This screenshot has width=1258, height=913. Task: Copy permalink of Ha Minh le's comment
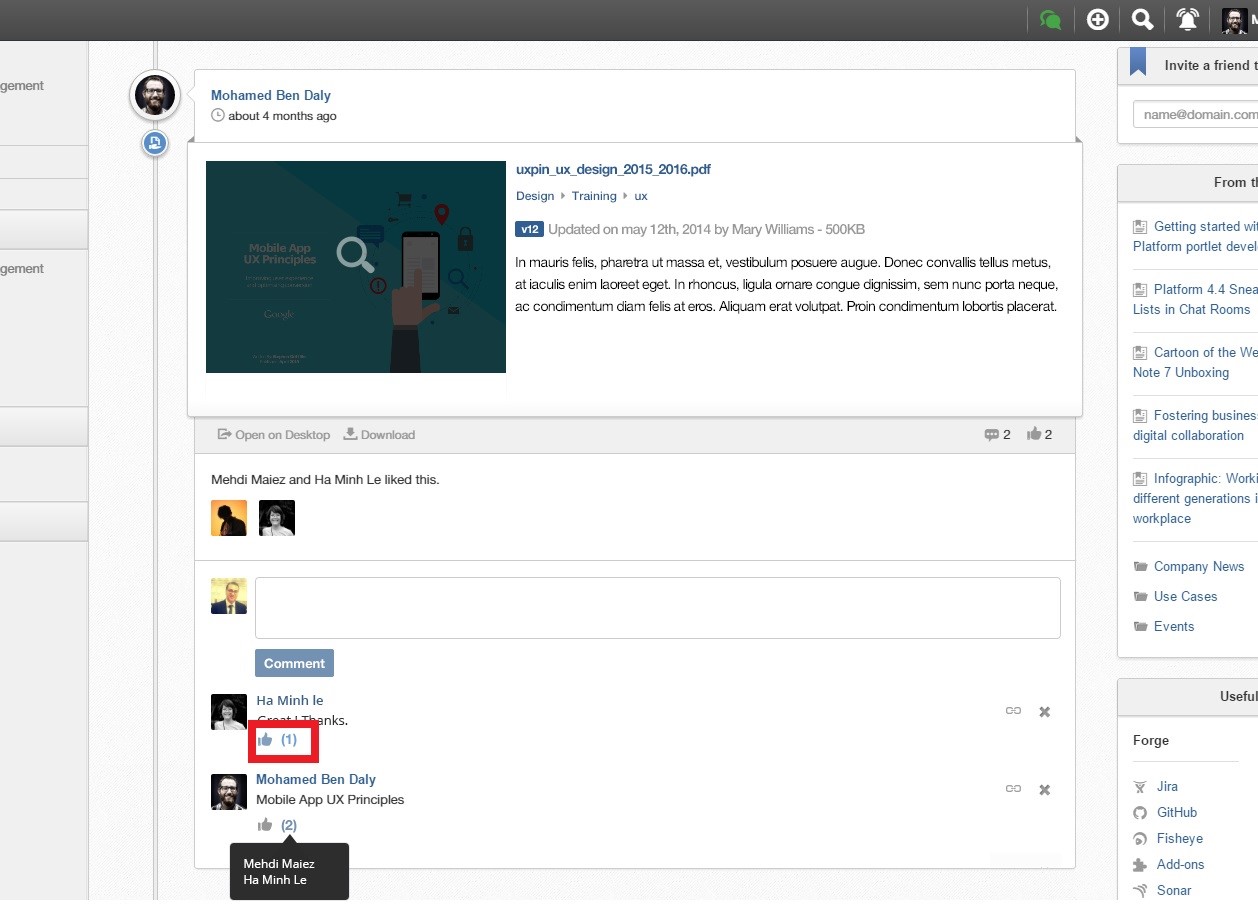tap(1013, 711)
